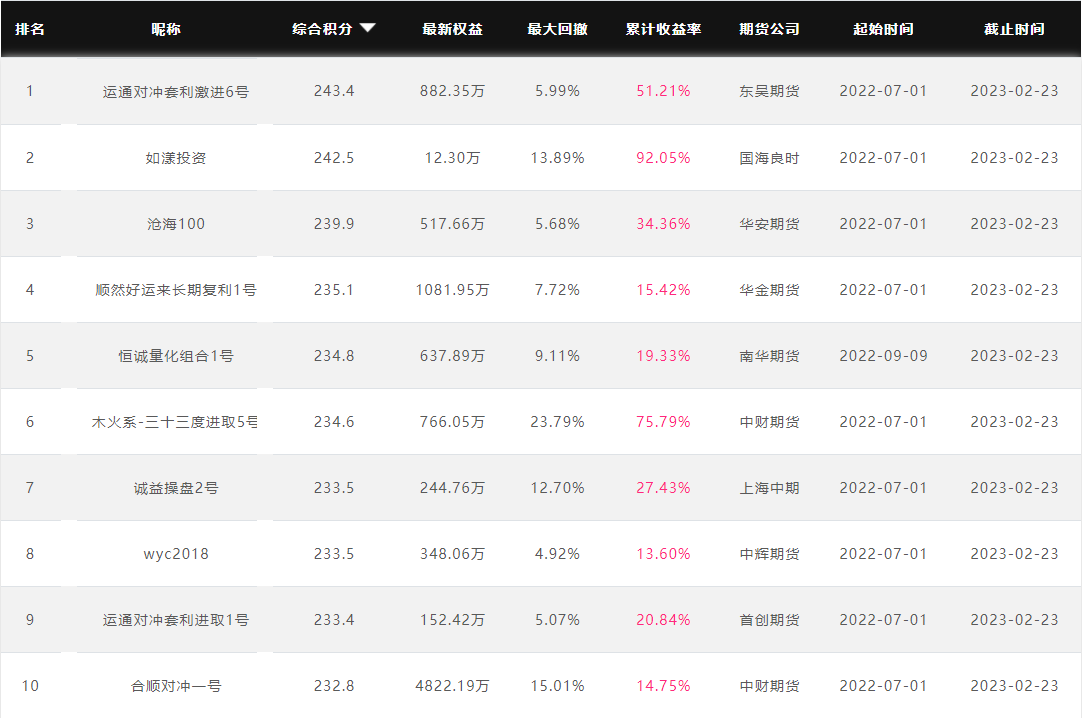The height and width of the screenshot is (718, 1082).
Task: Click the equity value 766.05万
Action: 453,422
